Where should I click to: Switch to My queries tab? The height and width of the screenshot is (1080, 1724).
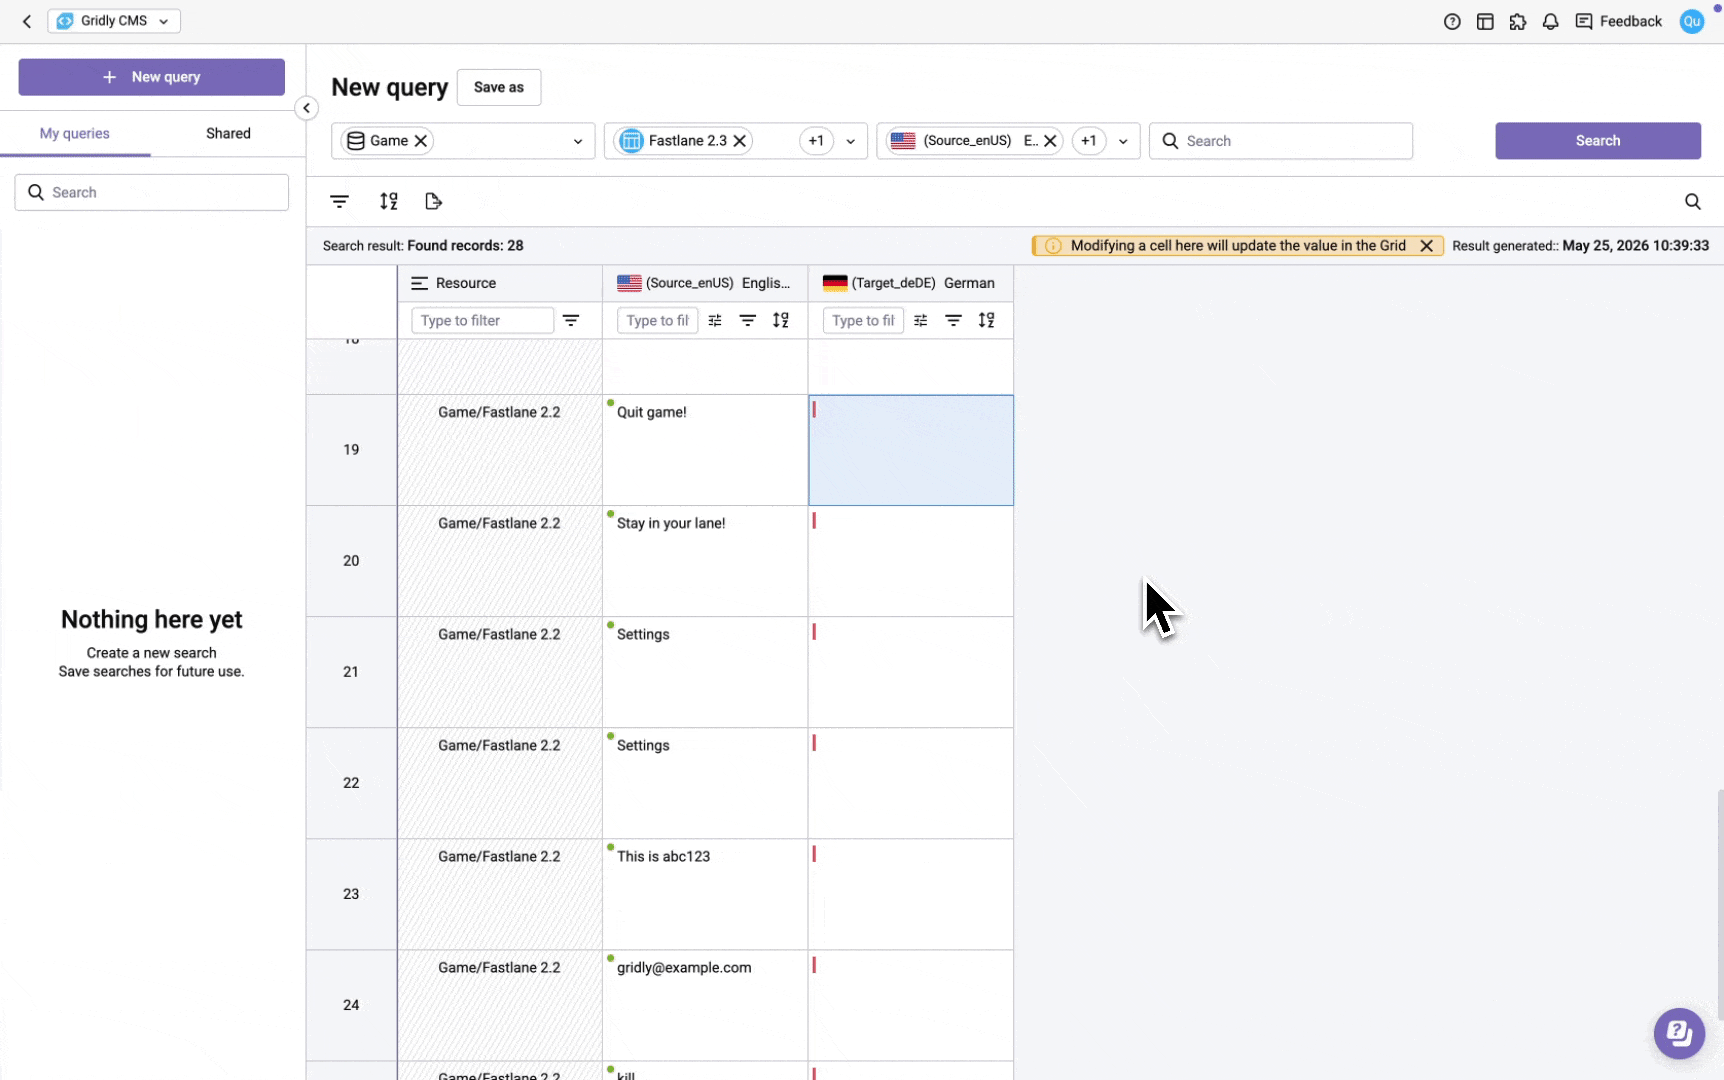click(75, 134)
